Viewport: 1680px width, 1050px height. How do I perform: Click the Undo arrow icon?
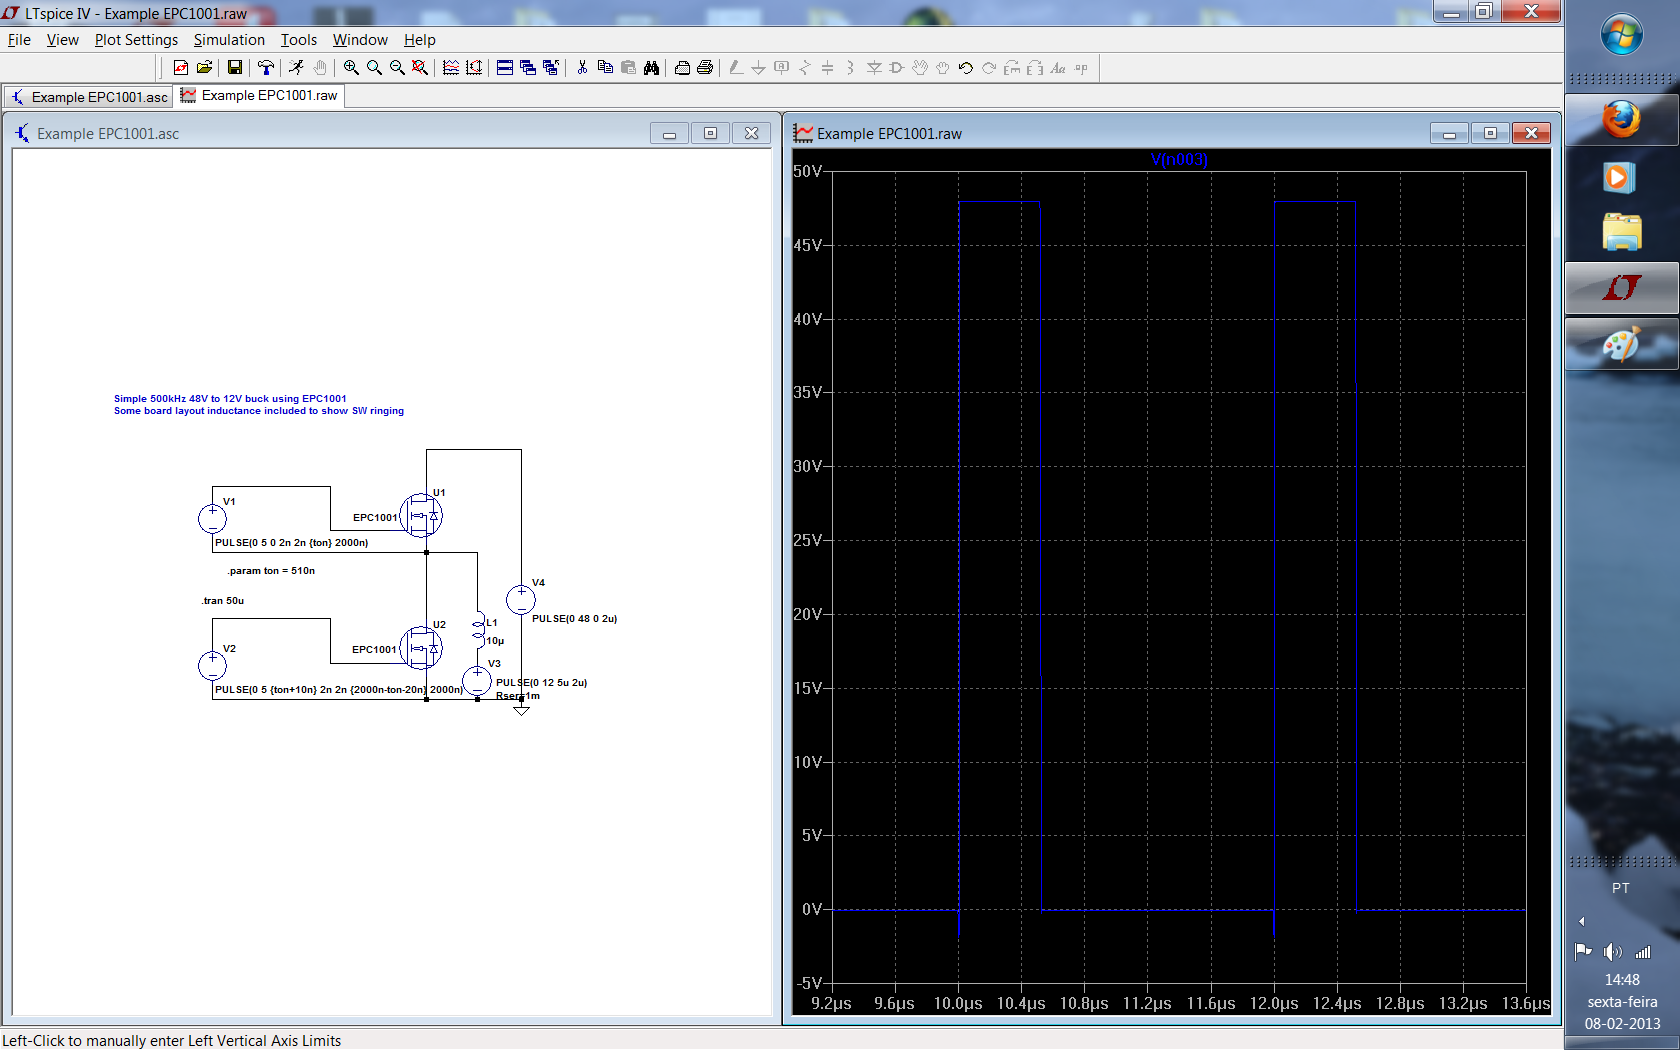tap(966, 67)
